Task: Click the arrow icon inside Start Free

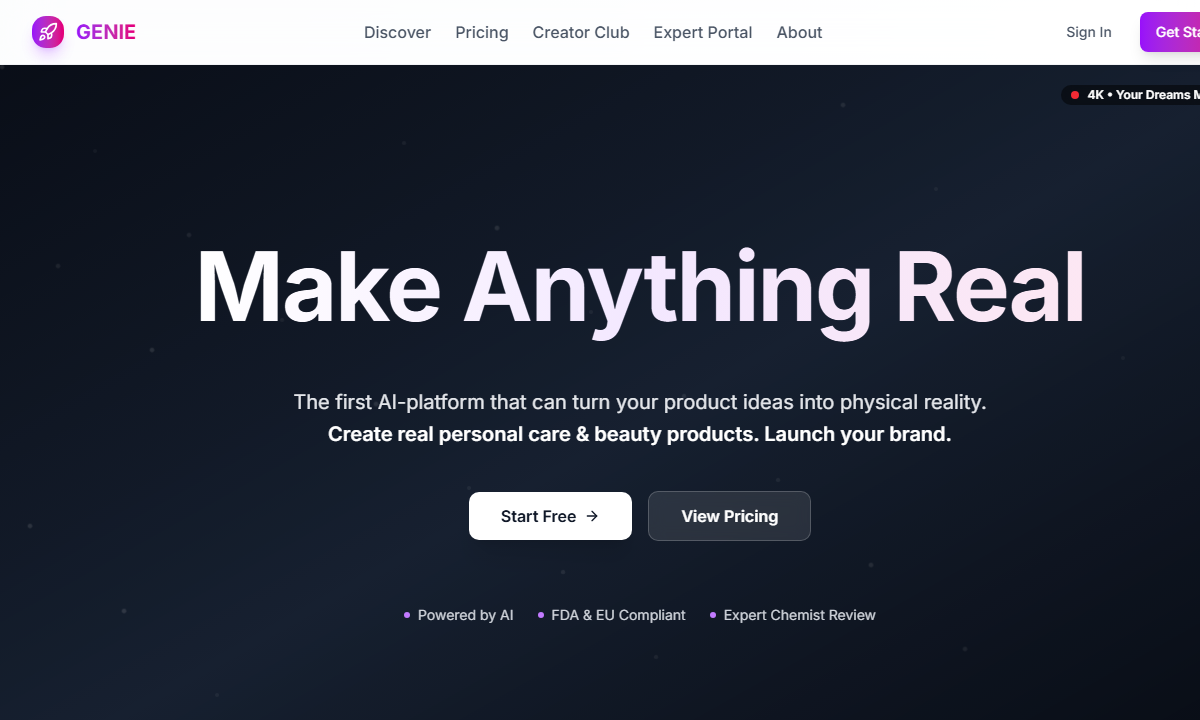Action: click(x=592, y=516)
